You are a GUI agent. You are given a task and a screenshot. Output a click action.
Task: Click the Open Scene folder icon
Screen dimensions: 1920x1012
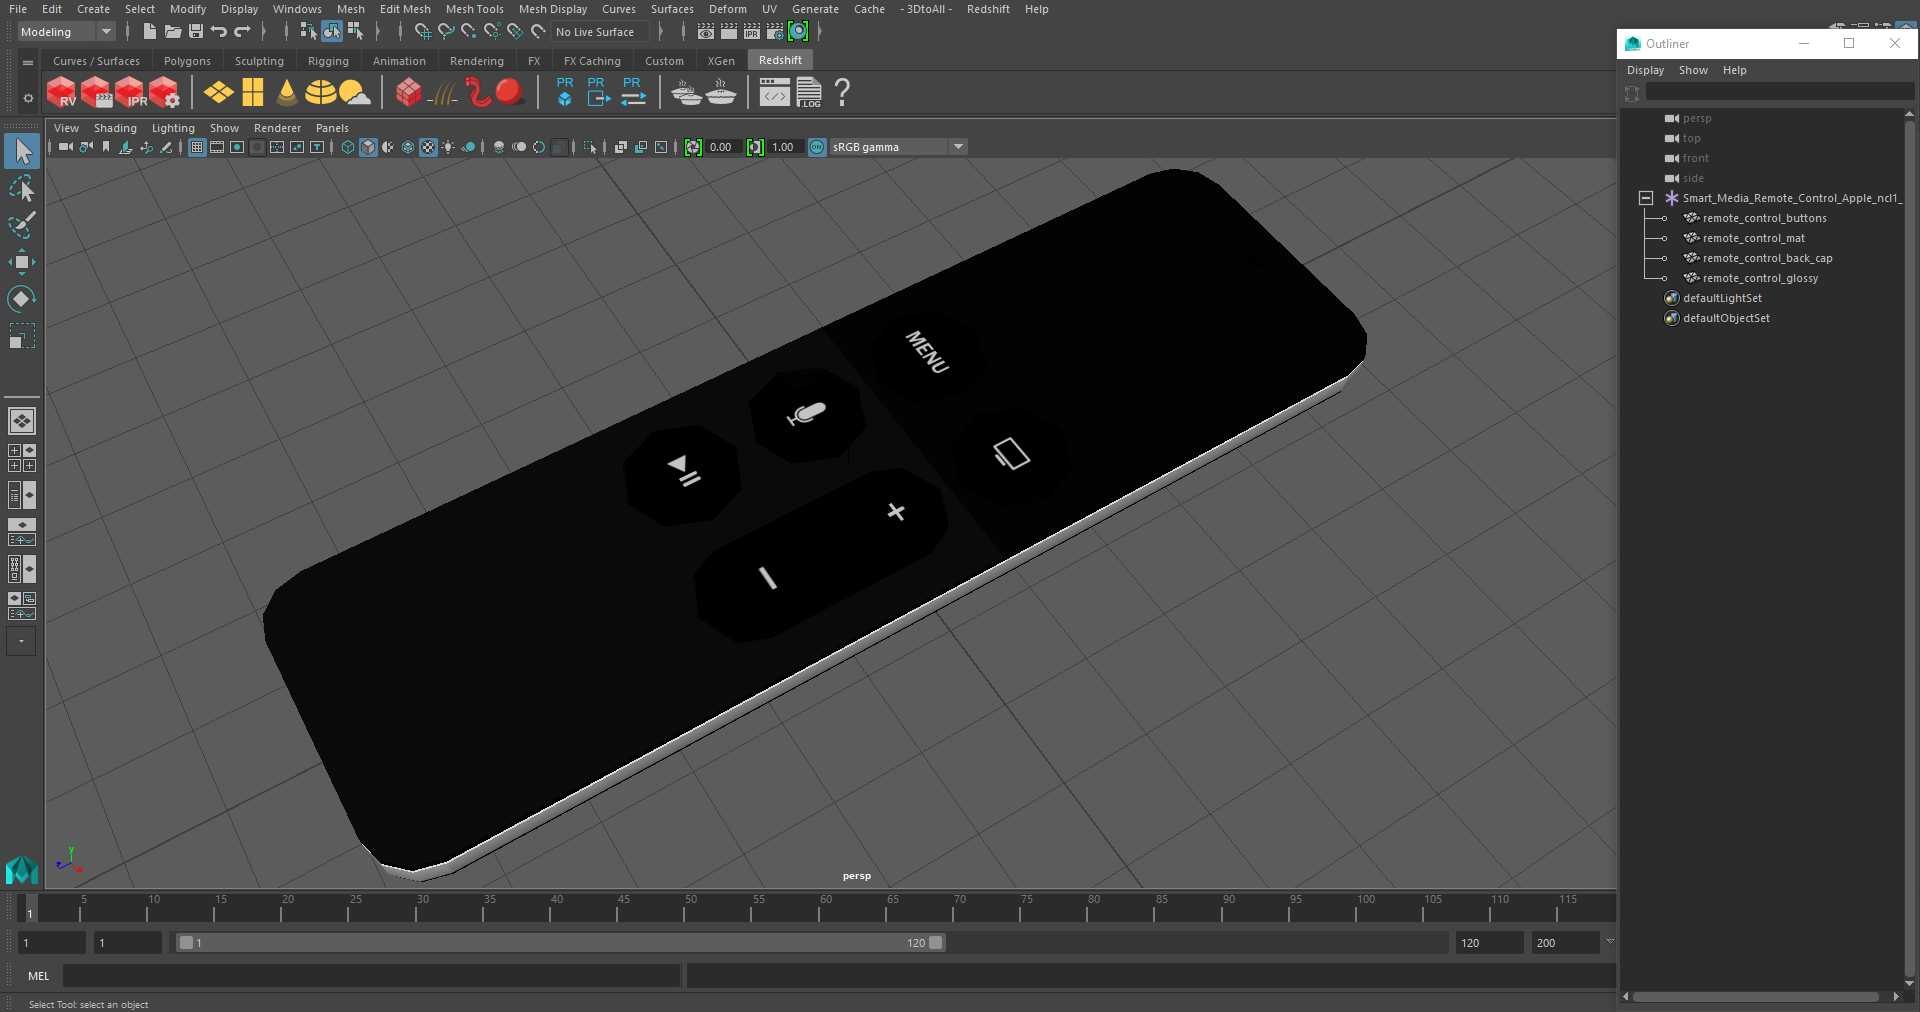[172, 32]
